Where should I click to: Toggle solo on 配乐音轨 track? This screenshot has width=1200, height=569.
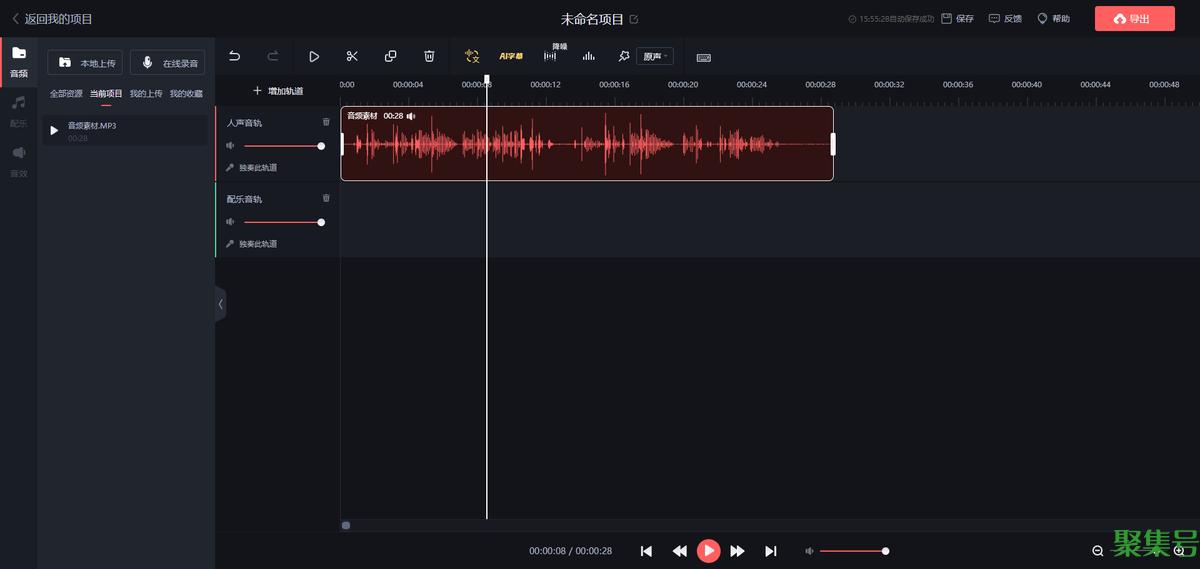[251, 244]
